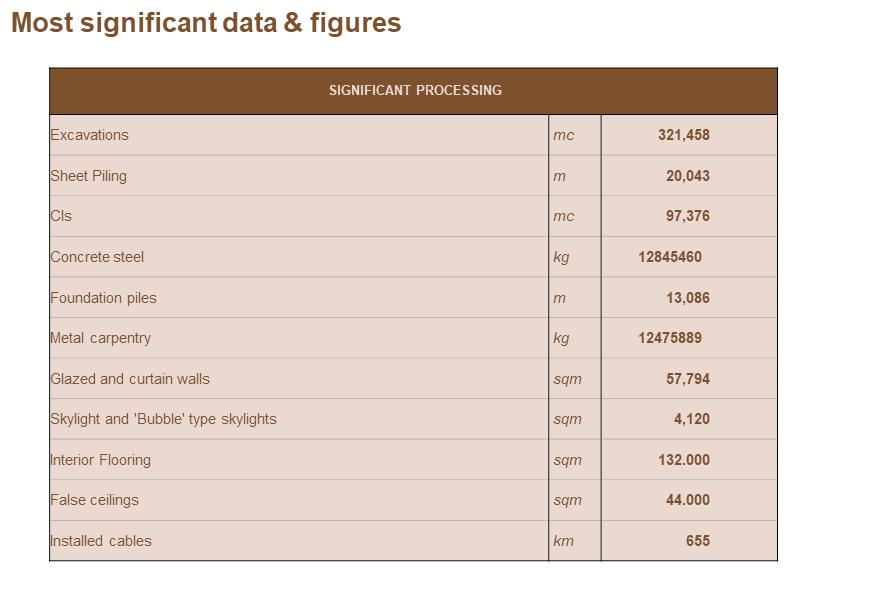Click the value 57,794 for glazed walls

pos(687,379)
